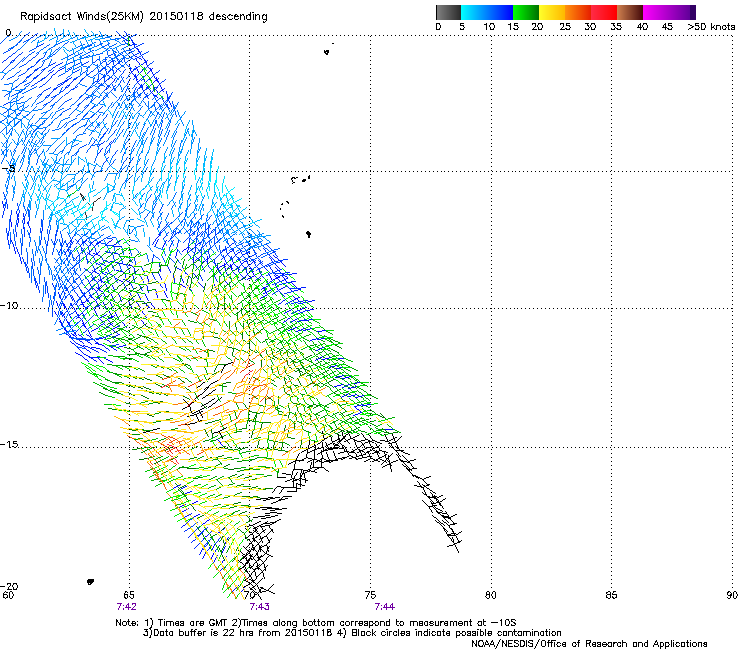Click the red 30-35 knots legend segment
The height and width of the screenshot is (650, 740).
[604, 12]
